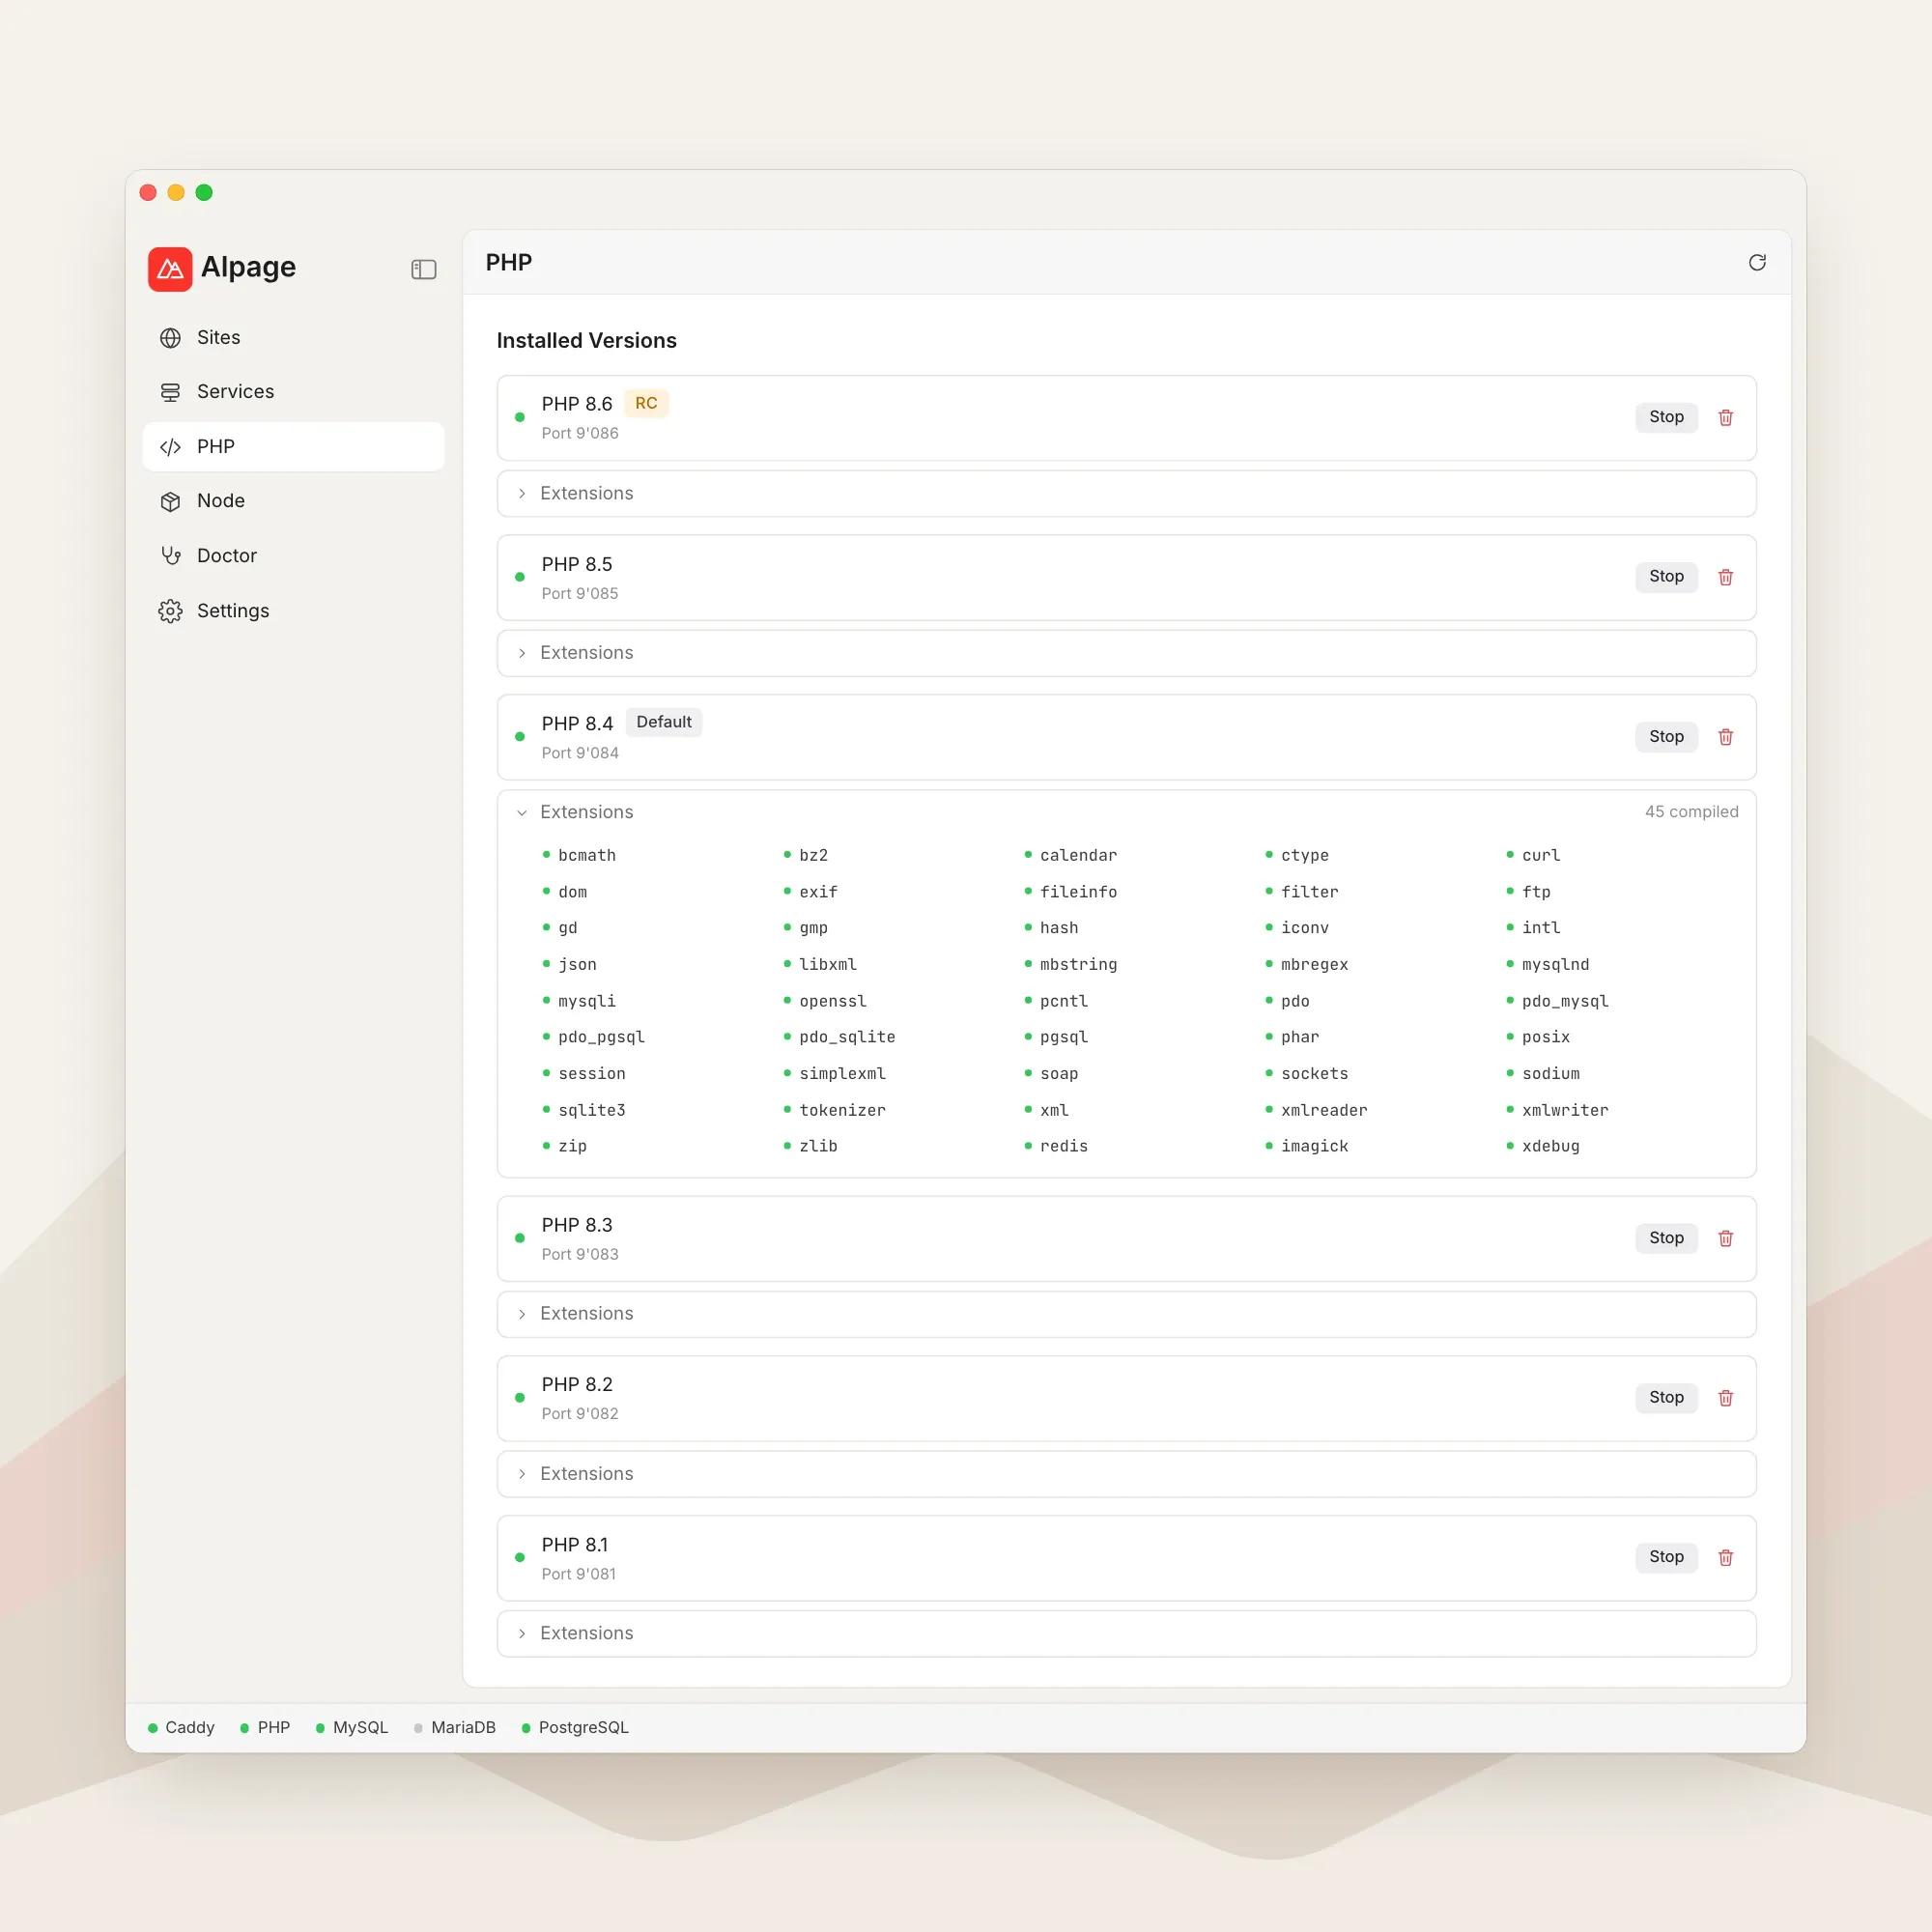This screenshot has height=1932, width=1932.
Task: Delete PHP 8.3 with its trash icon
Action: (1725, 1238)
